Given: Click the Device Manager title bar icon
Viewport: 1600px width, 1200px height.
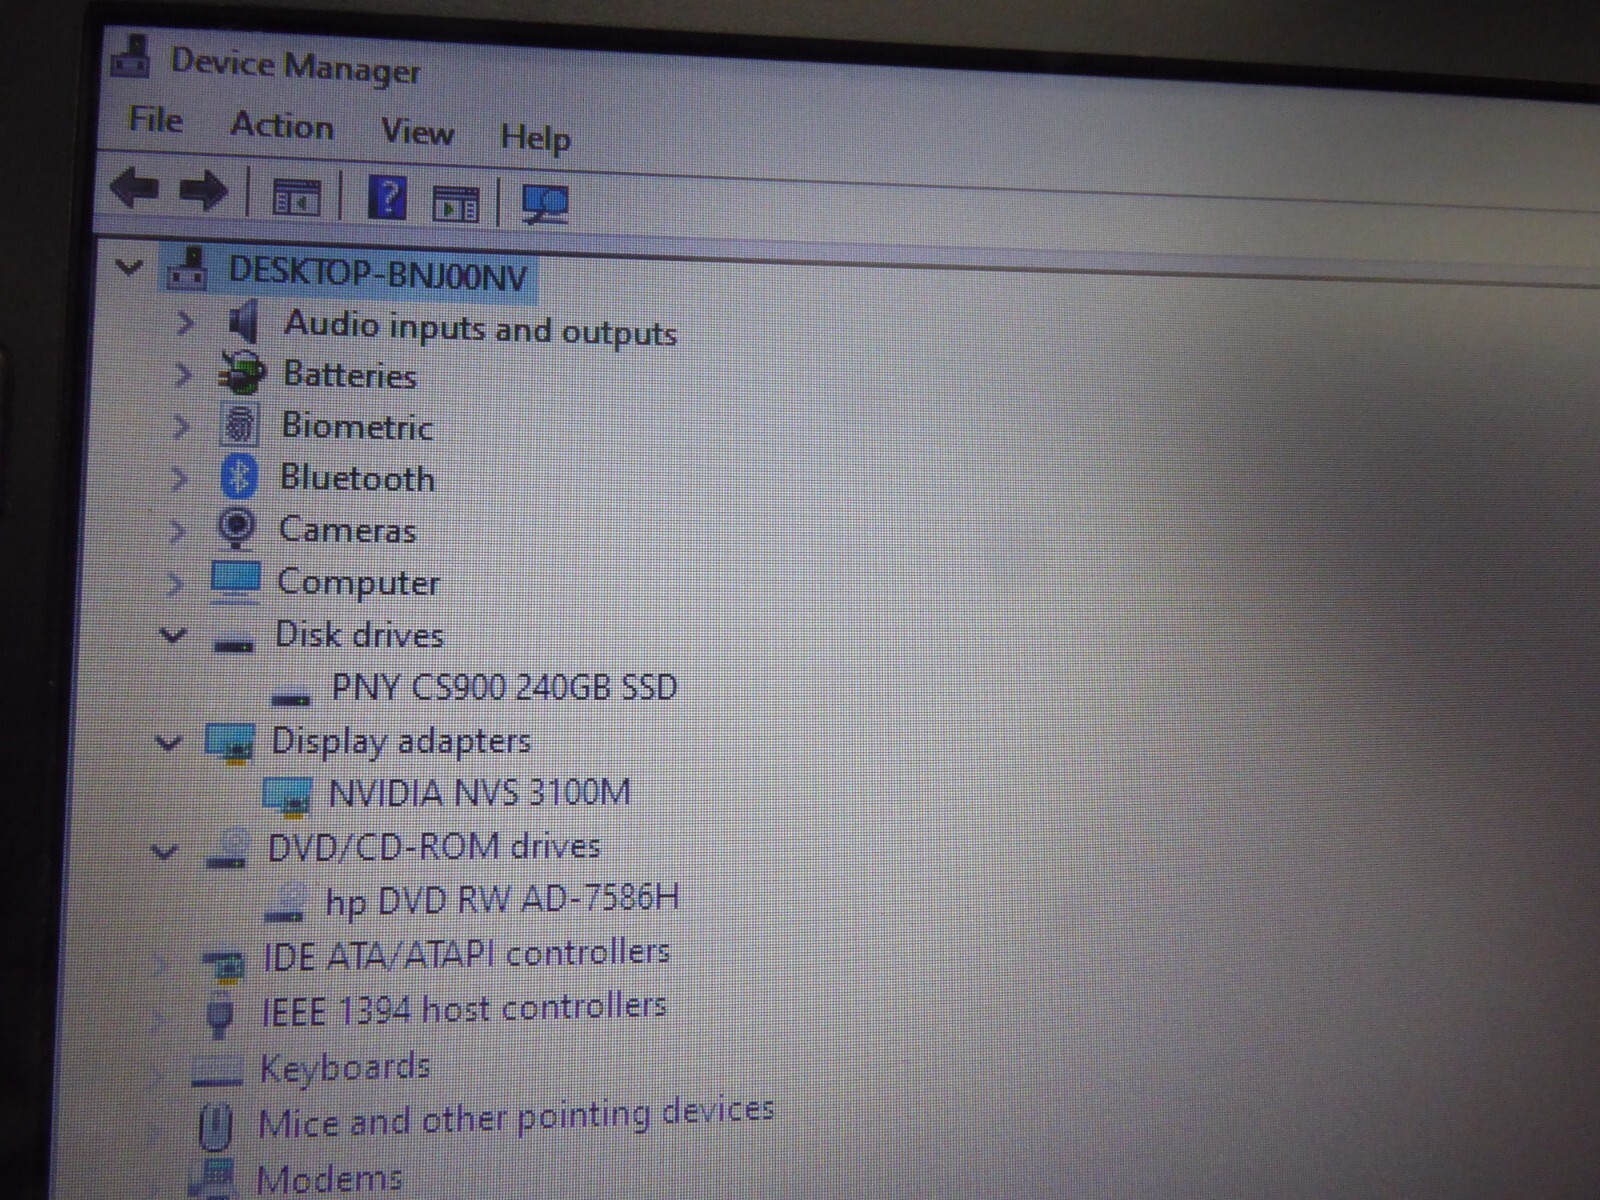Looking at the screenshot, I should [x=130, y=56].
